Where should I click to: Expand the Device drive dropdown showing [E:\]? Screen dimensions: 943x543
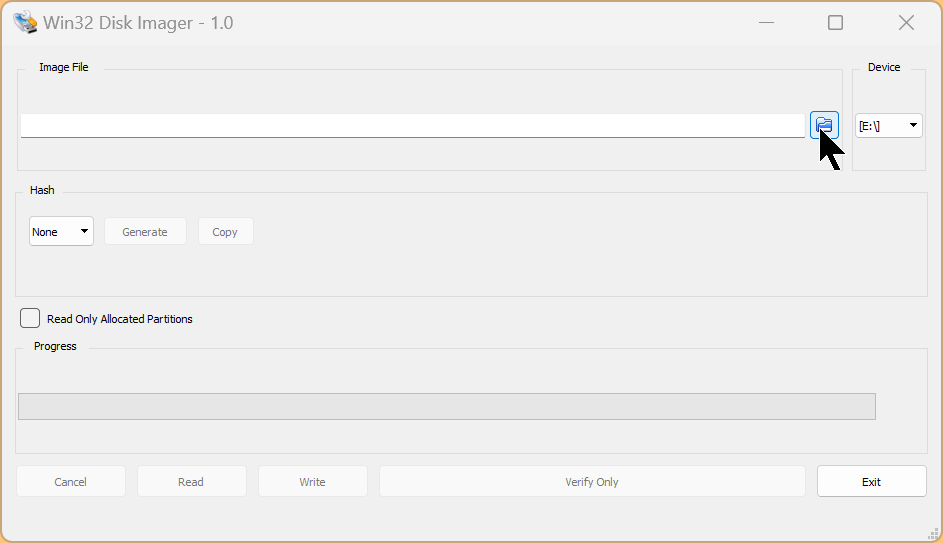coord(888,126)
